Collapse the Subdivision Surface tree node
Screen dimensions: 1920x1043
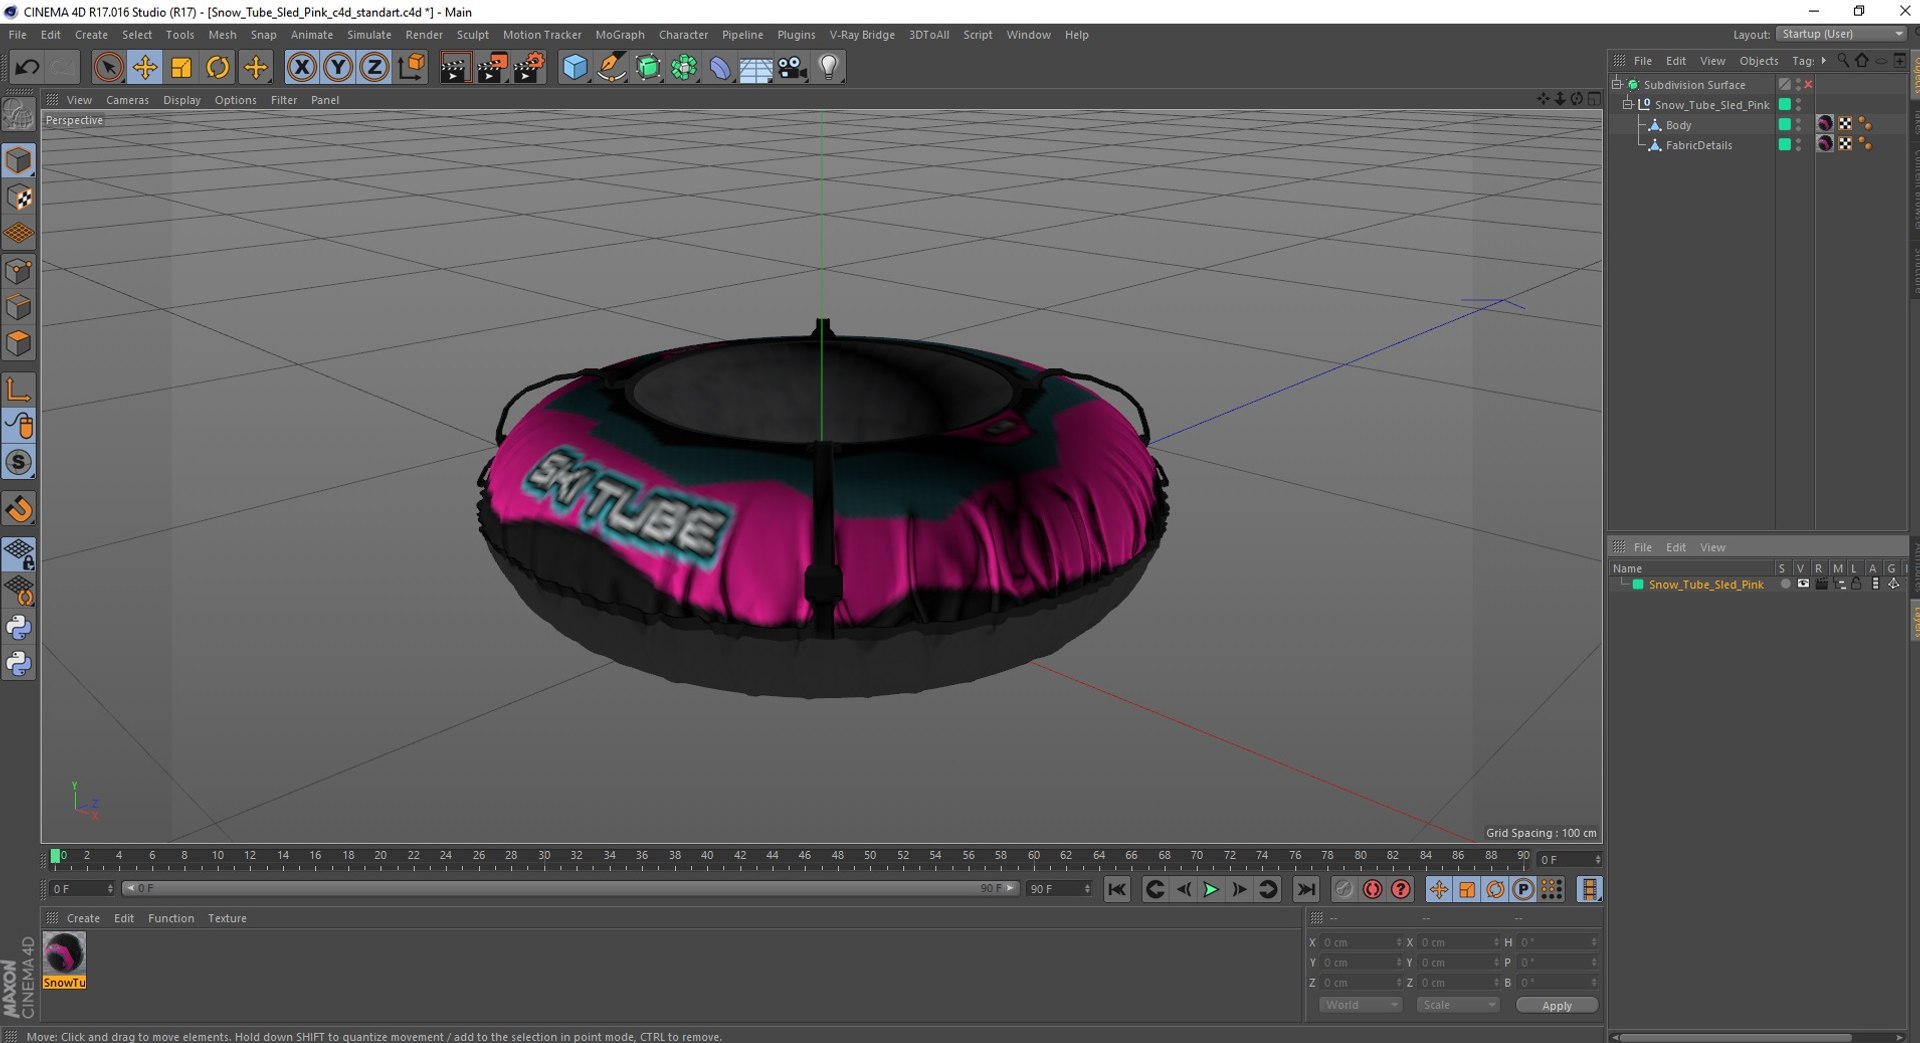(1617, 85)
